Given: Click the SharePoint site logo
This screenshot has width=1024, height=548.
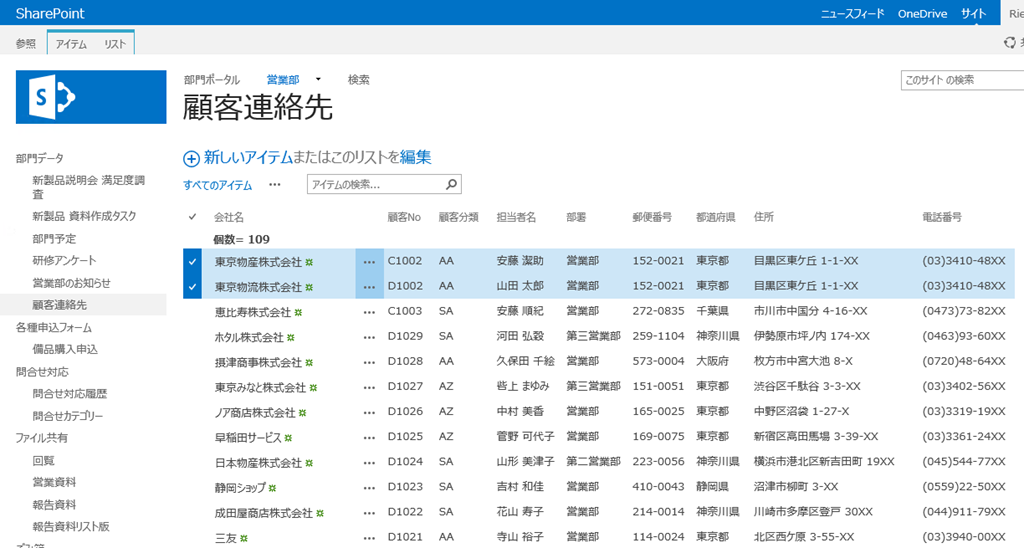Looking at the screenshot, I should pyautogui.click(x=91, y=97).
